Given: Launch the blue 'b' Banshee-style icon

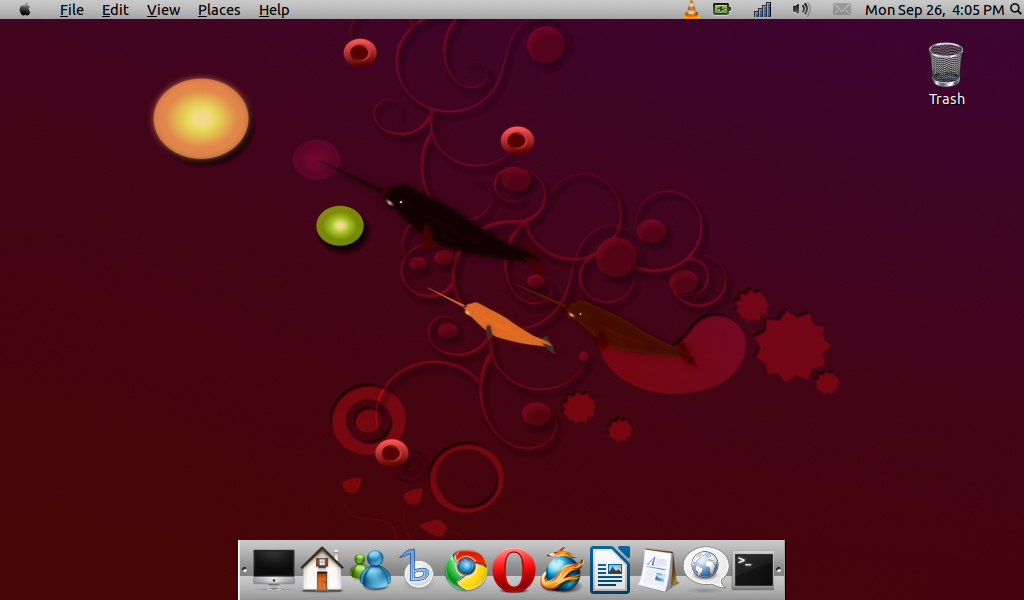Looking at the screenshot, I should 417,569.
